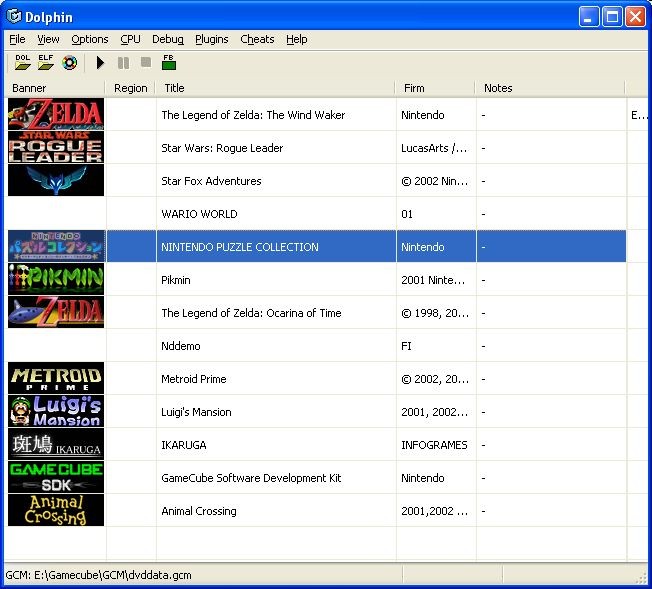Select the Zelda Wind Waker banner
The width and height of the screenshot is (652, 589).
tap(56, 114)
